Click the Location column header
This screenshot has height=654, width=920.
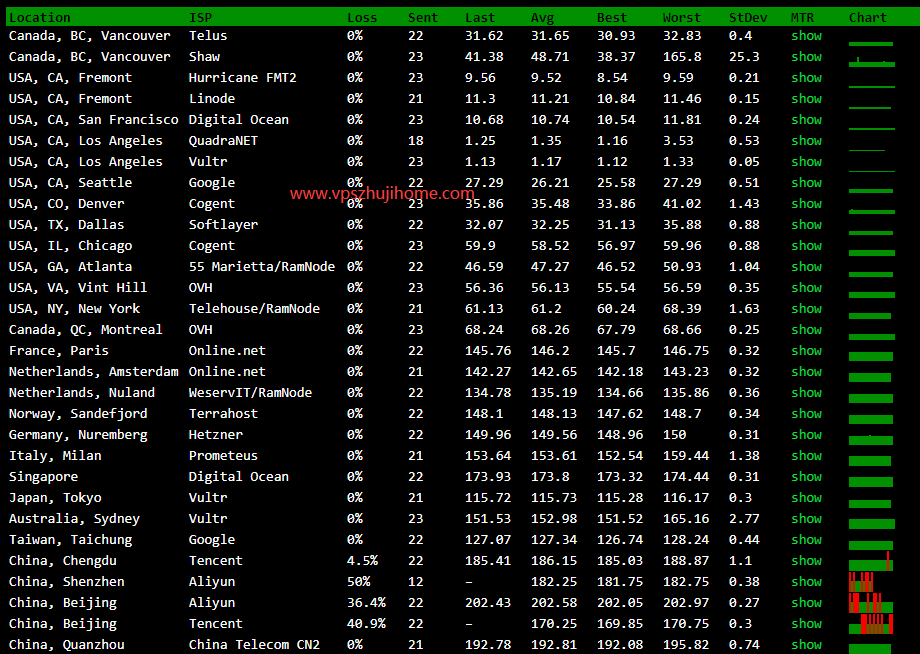tap(40, 17)
